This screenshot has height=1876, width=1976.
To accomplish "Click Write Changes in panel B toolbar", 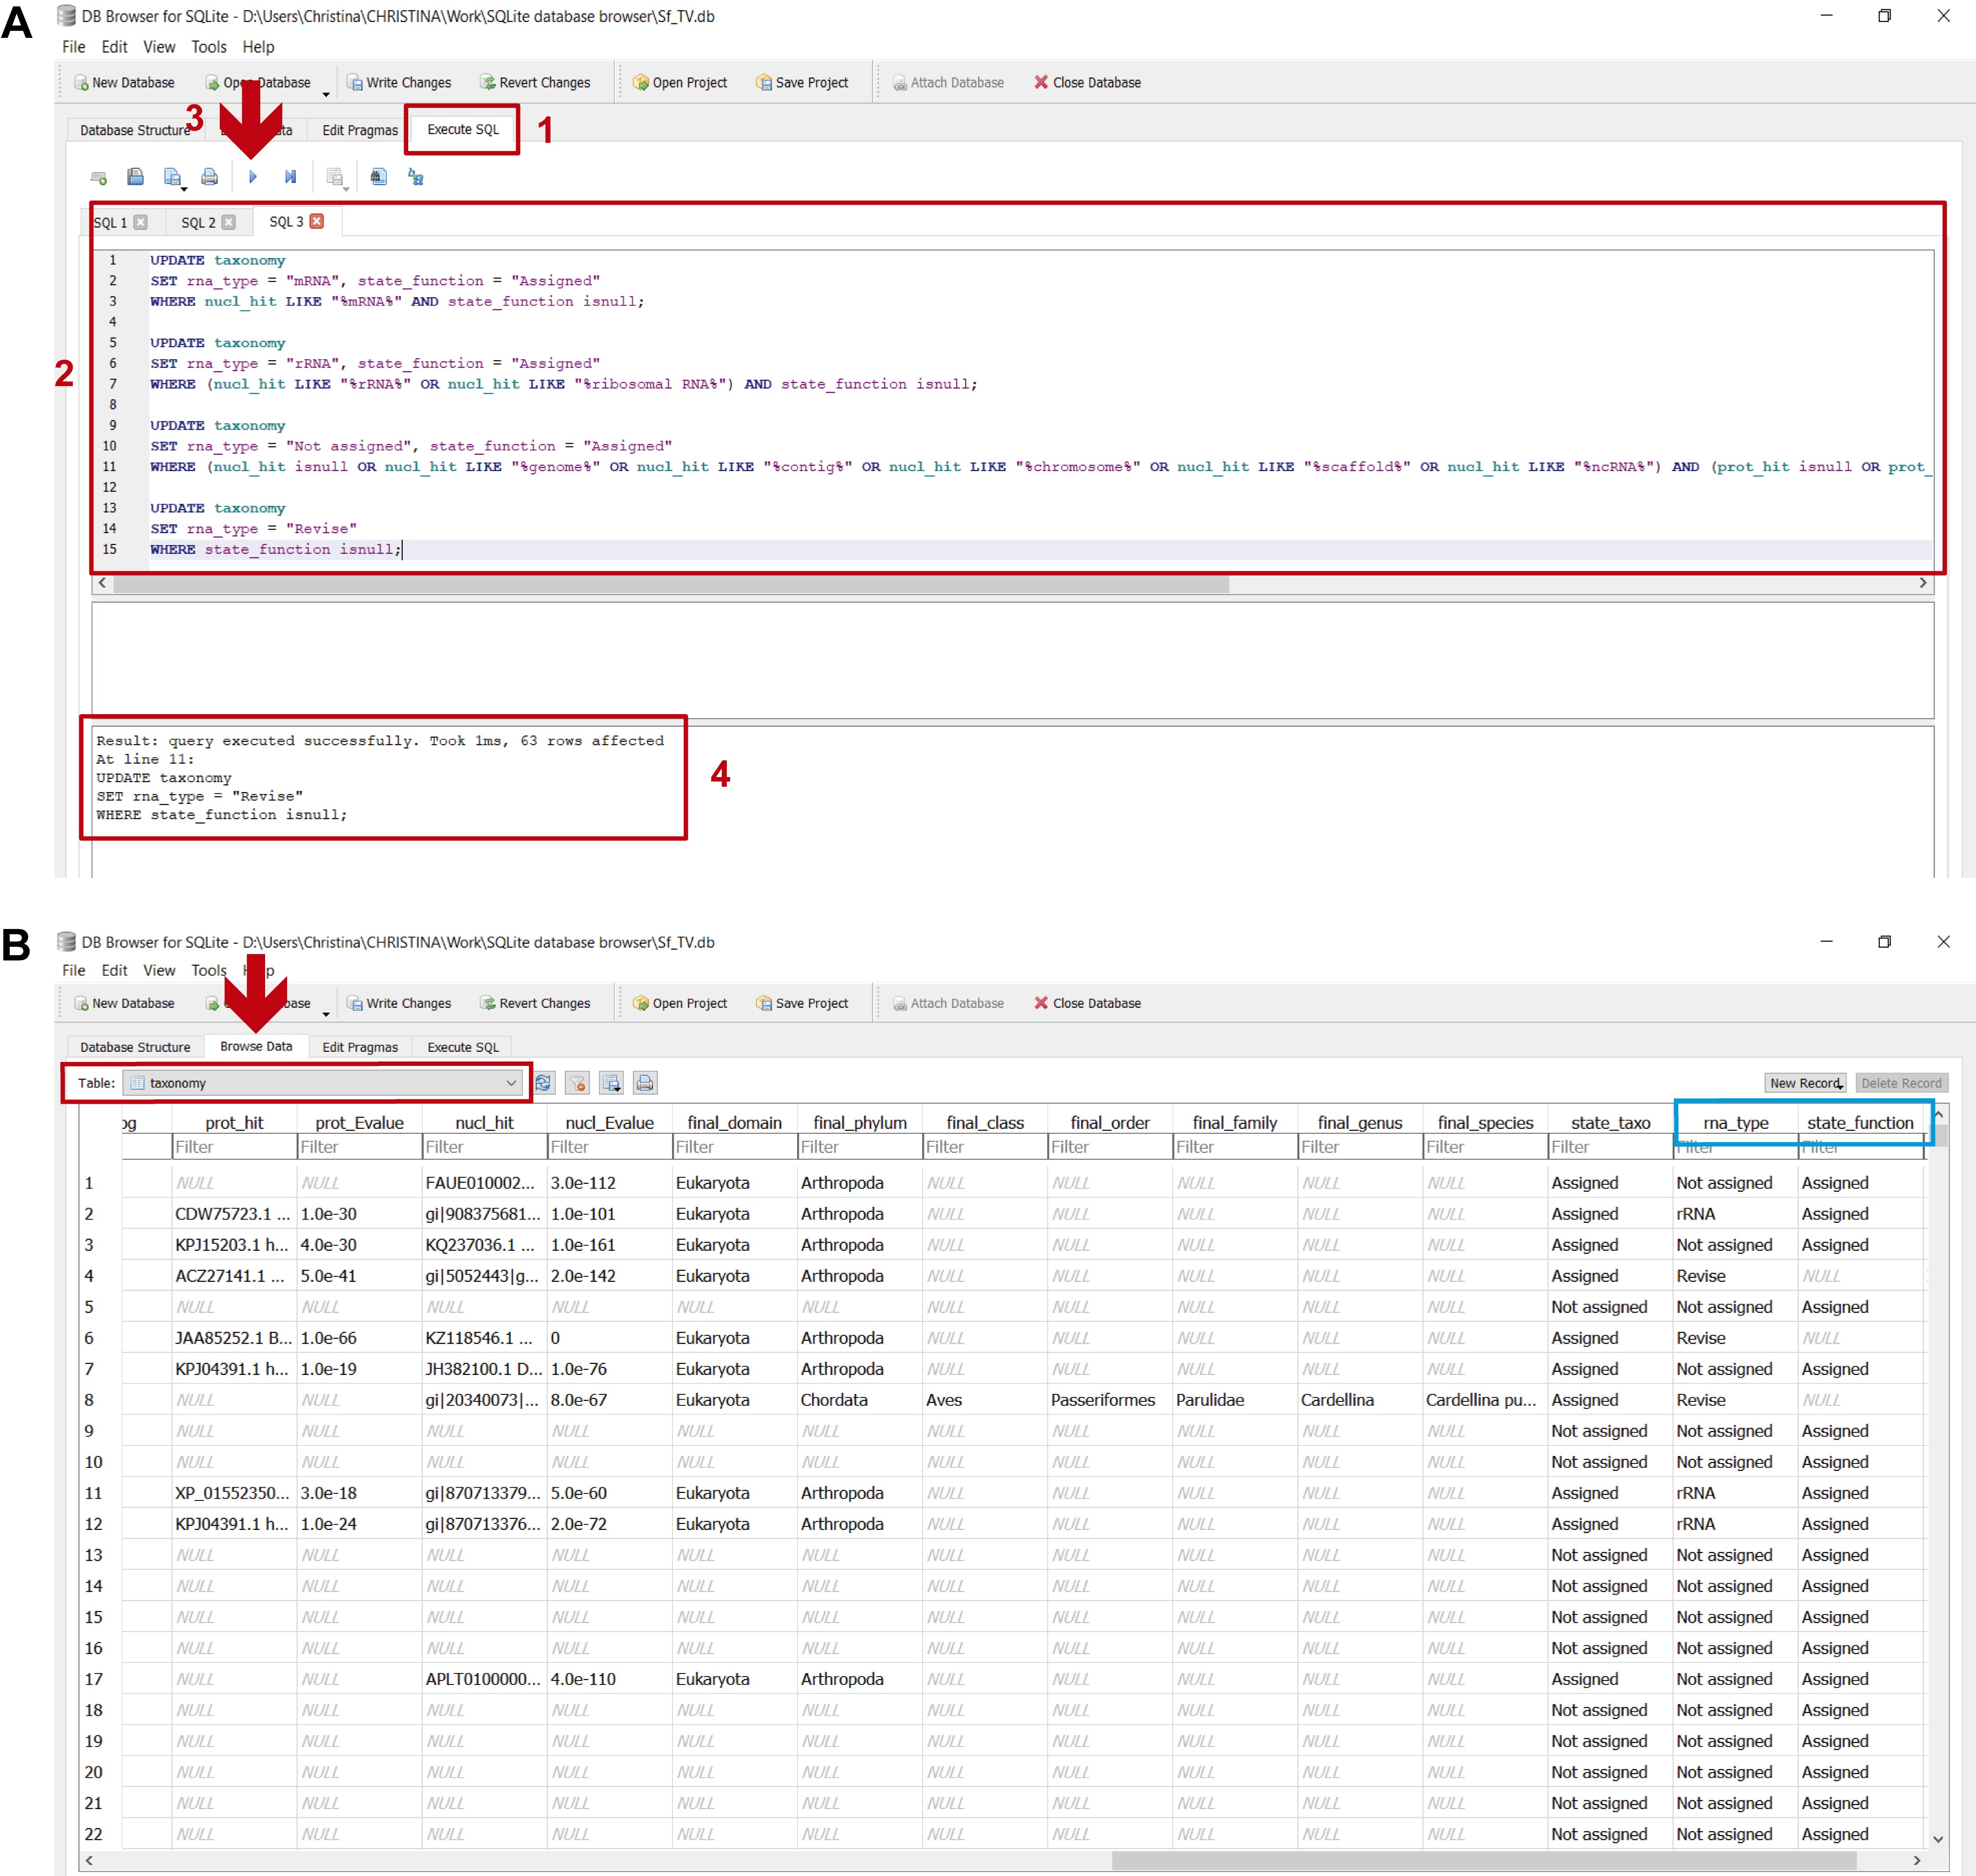I will (399, 1003).
